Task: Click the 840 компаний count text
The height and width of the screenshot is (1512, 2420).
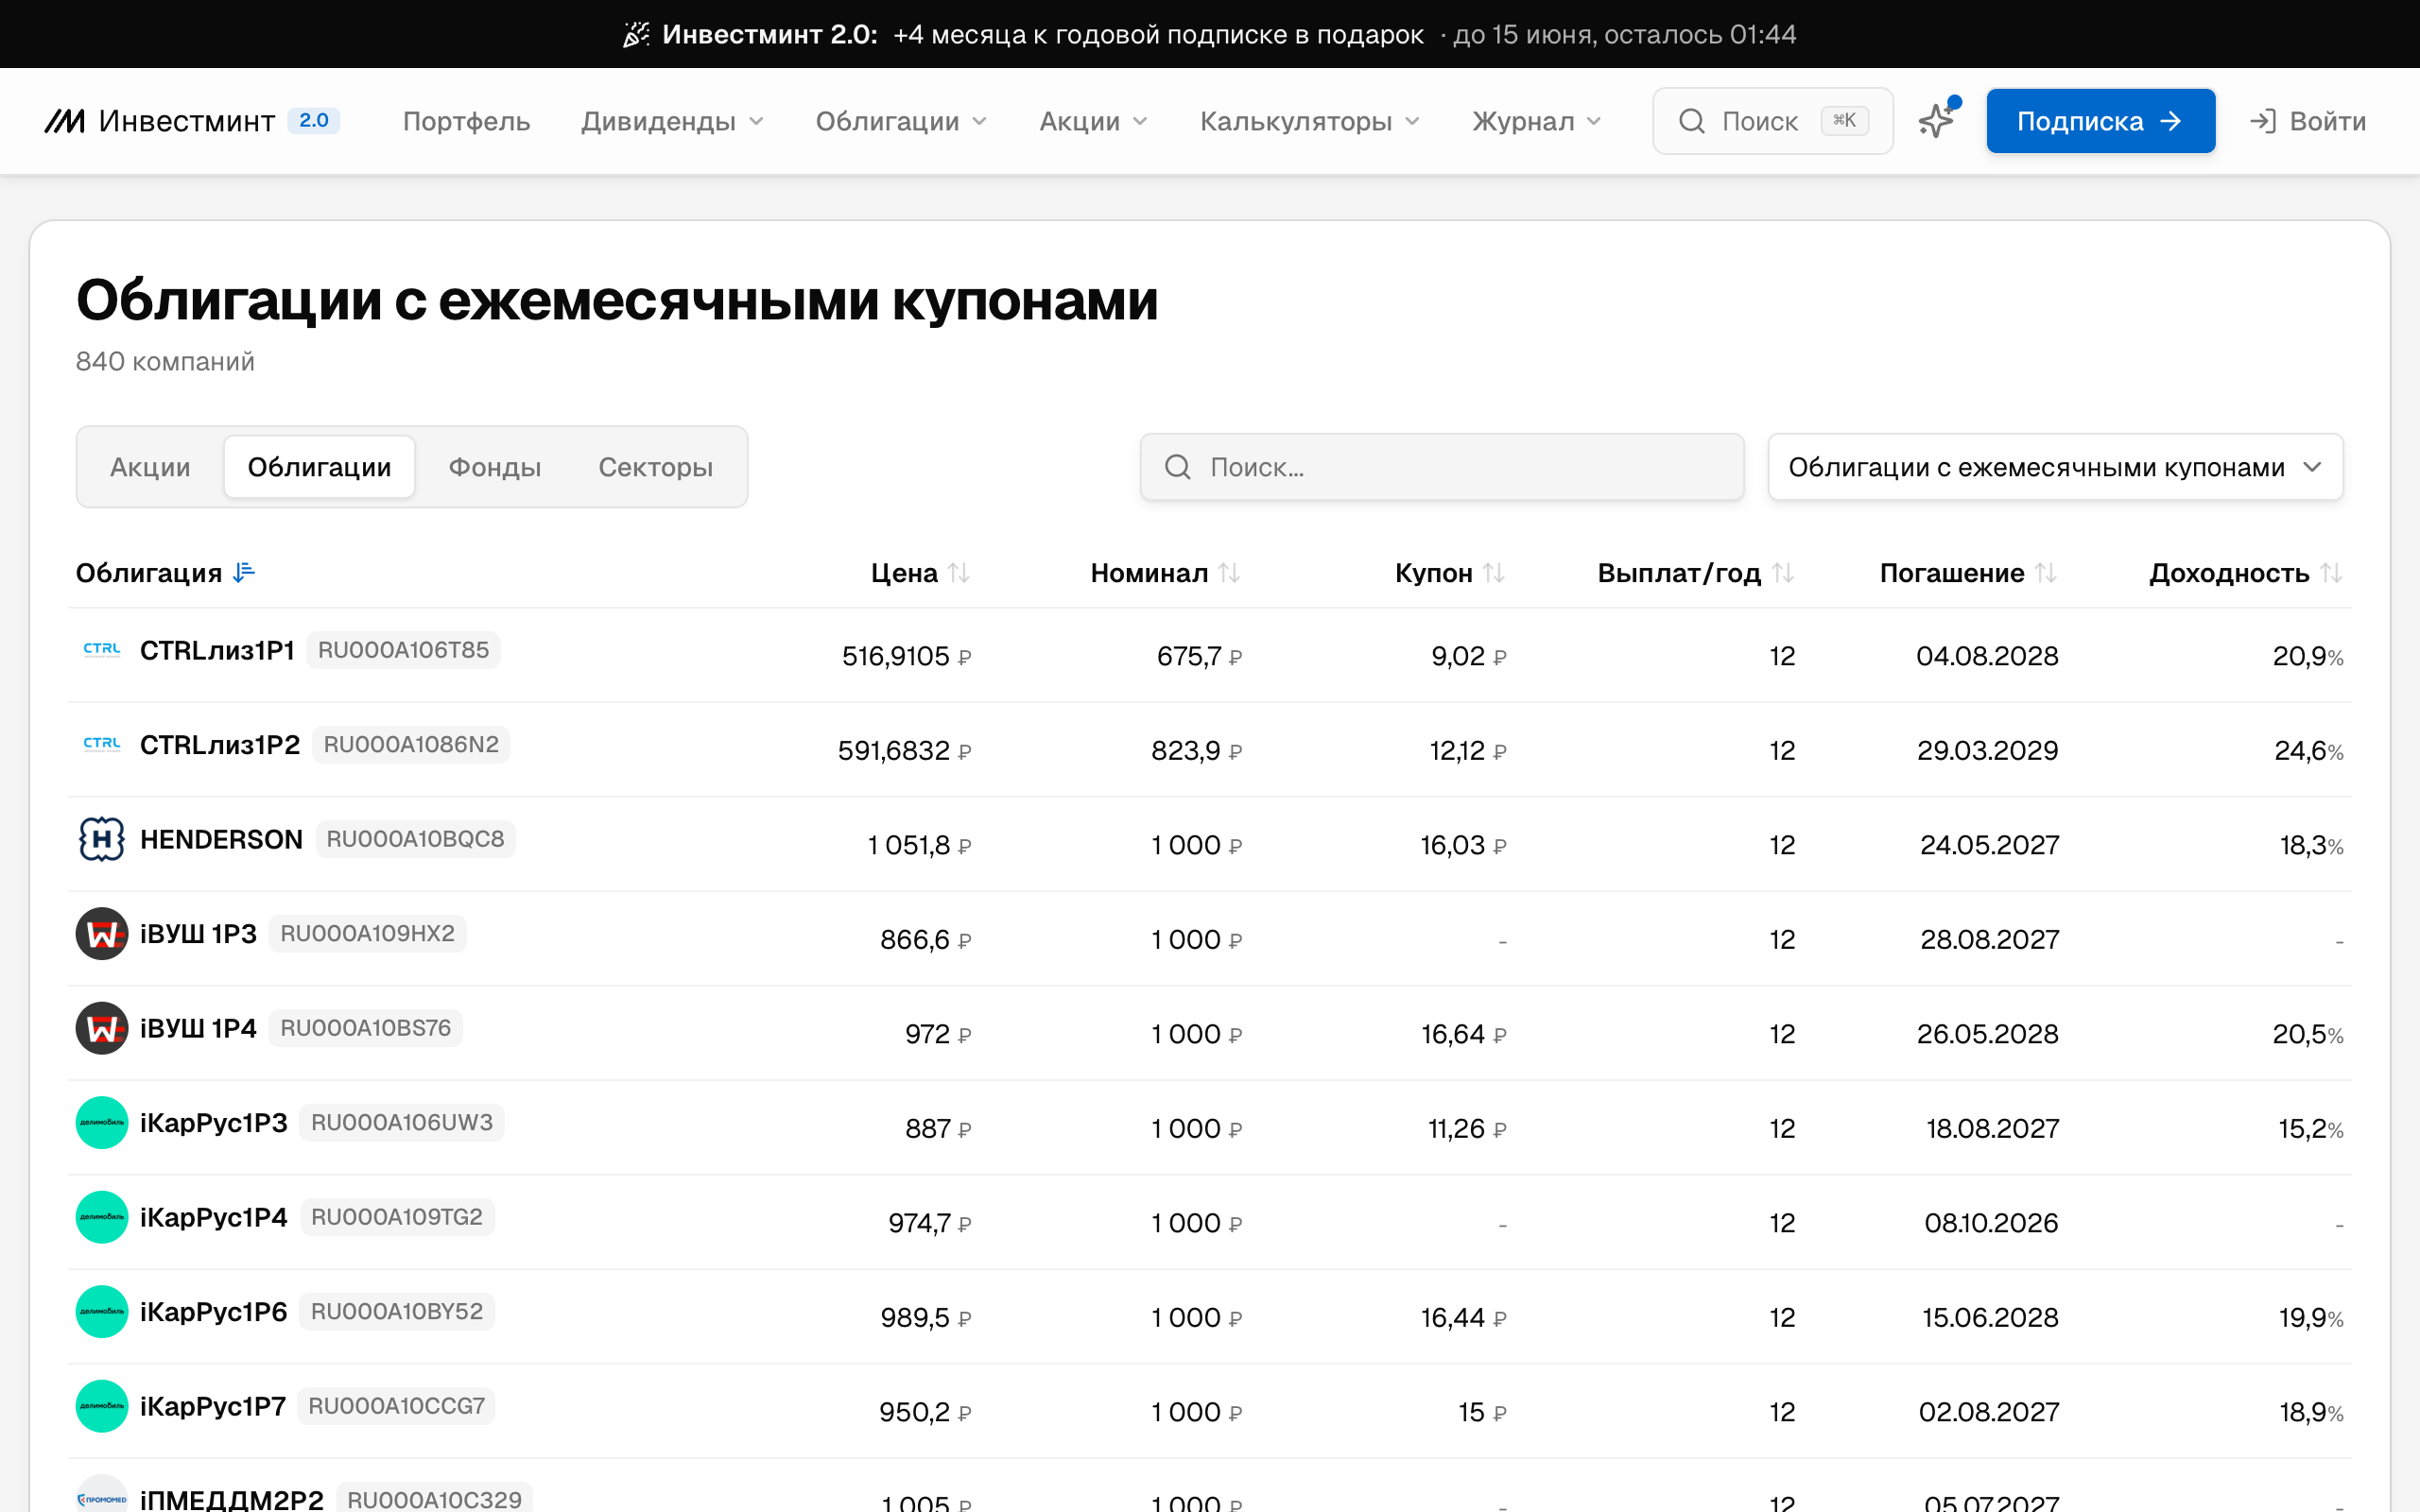Action: [x=165, y=361]
